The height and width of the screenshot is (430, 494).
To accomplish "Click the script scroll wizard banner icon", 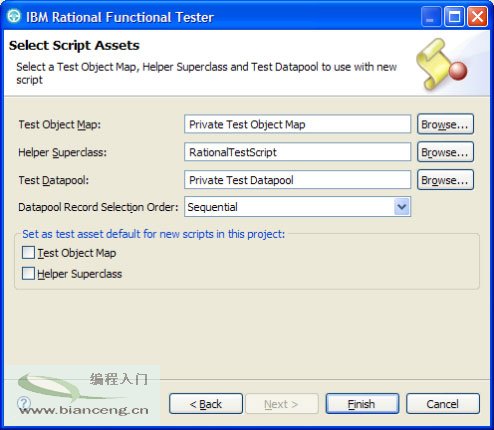I will [x=441, y=64].
